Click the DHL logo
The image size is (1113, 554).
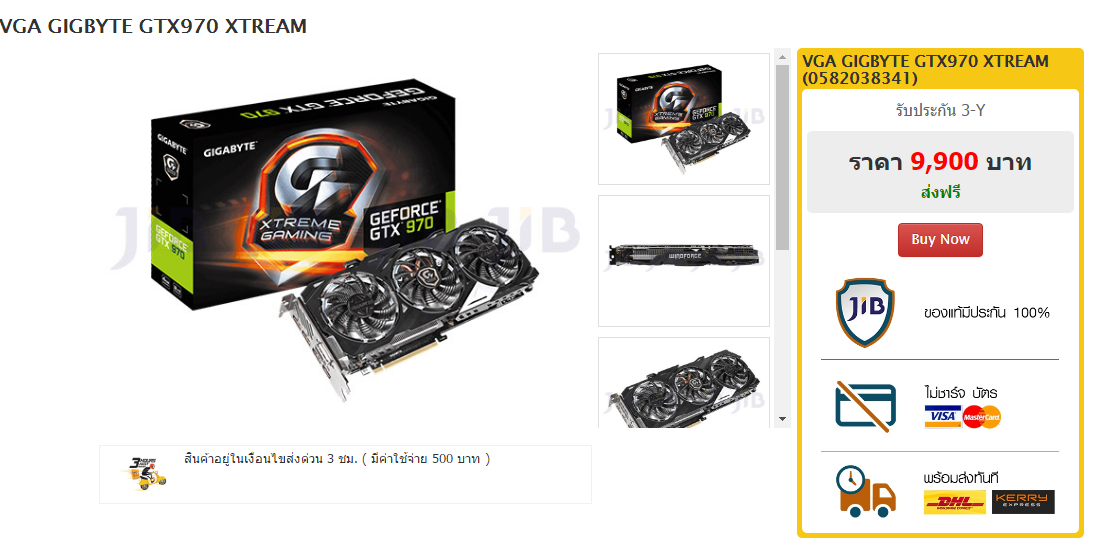pyautogui.click(x=955, y=502)
